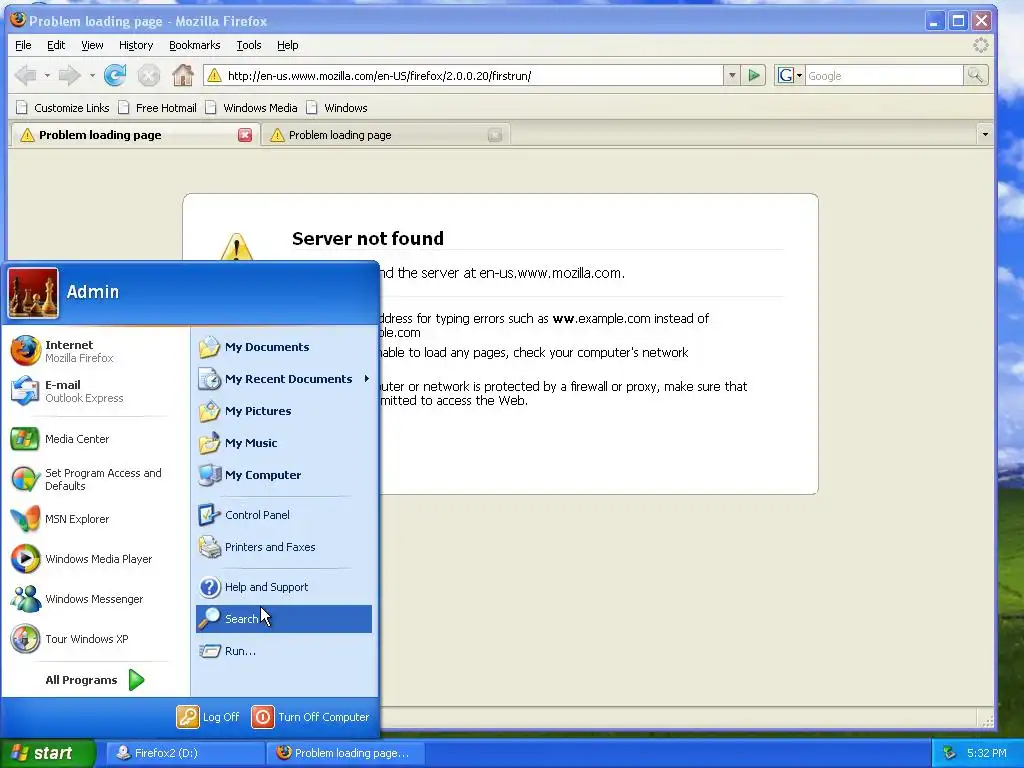This screenshot has width=1024, height=768.
Task: Open My Pictures folder
Action: [x=284, y=411]
